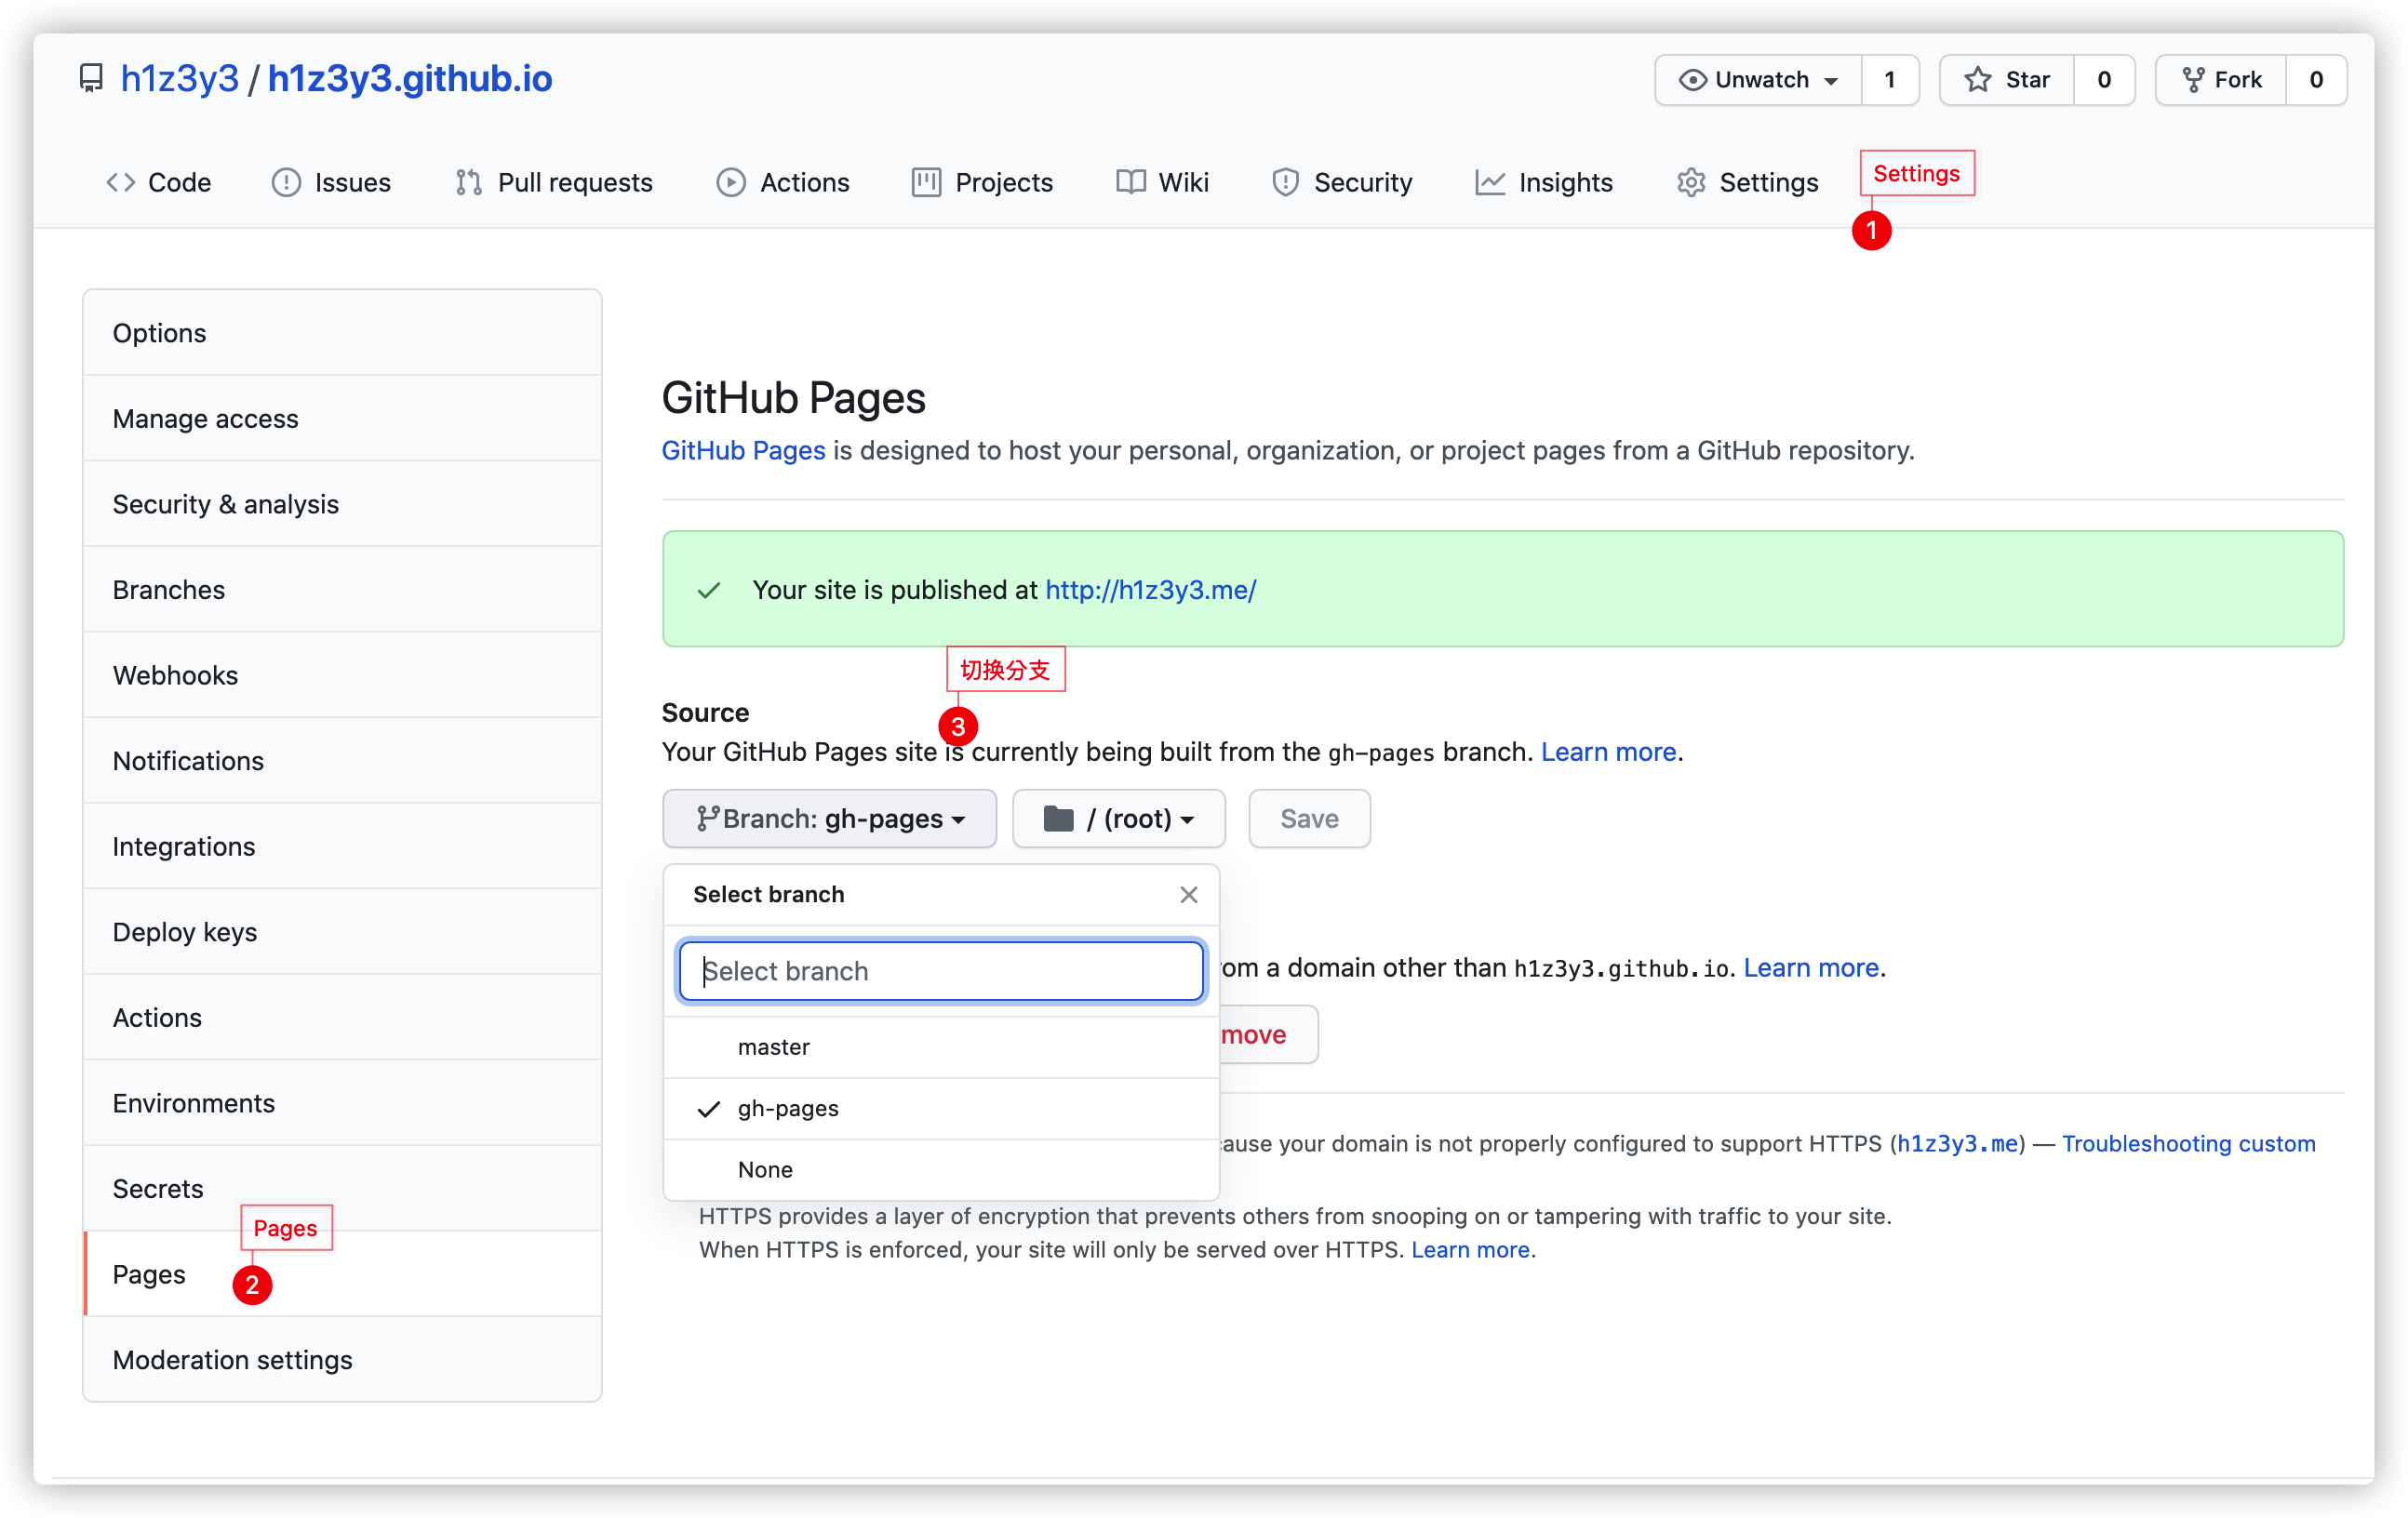This screenshot has height=1518, width=2408.
Task: Click the Star icon button
Action: pyautogui.click(x=1977, y=80)
